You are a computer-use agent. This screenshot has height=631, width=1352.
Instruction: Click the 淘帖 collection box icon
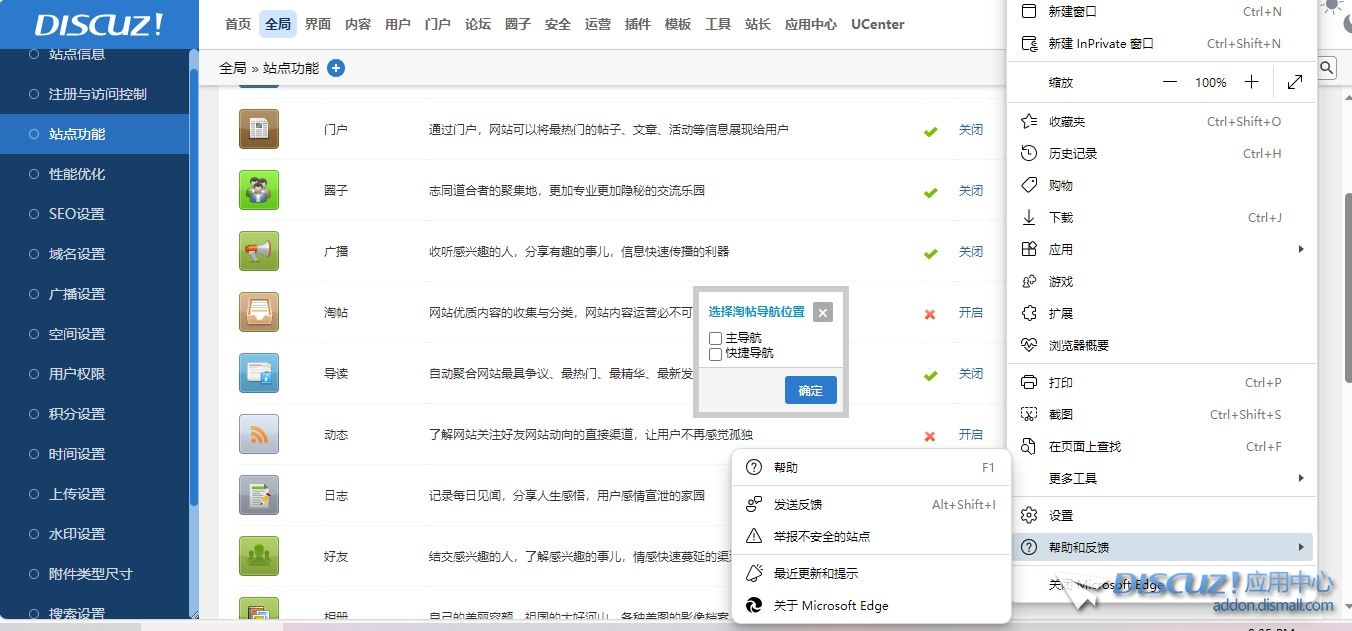click(x=259, y=312)
